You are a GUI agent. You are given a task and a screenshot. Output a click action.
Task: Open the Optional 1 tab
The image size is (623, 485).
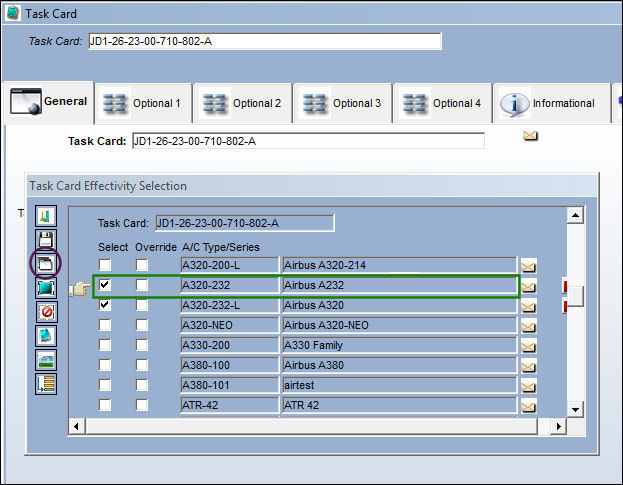click(144, 103)
